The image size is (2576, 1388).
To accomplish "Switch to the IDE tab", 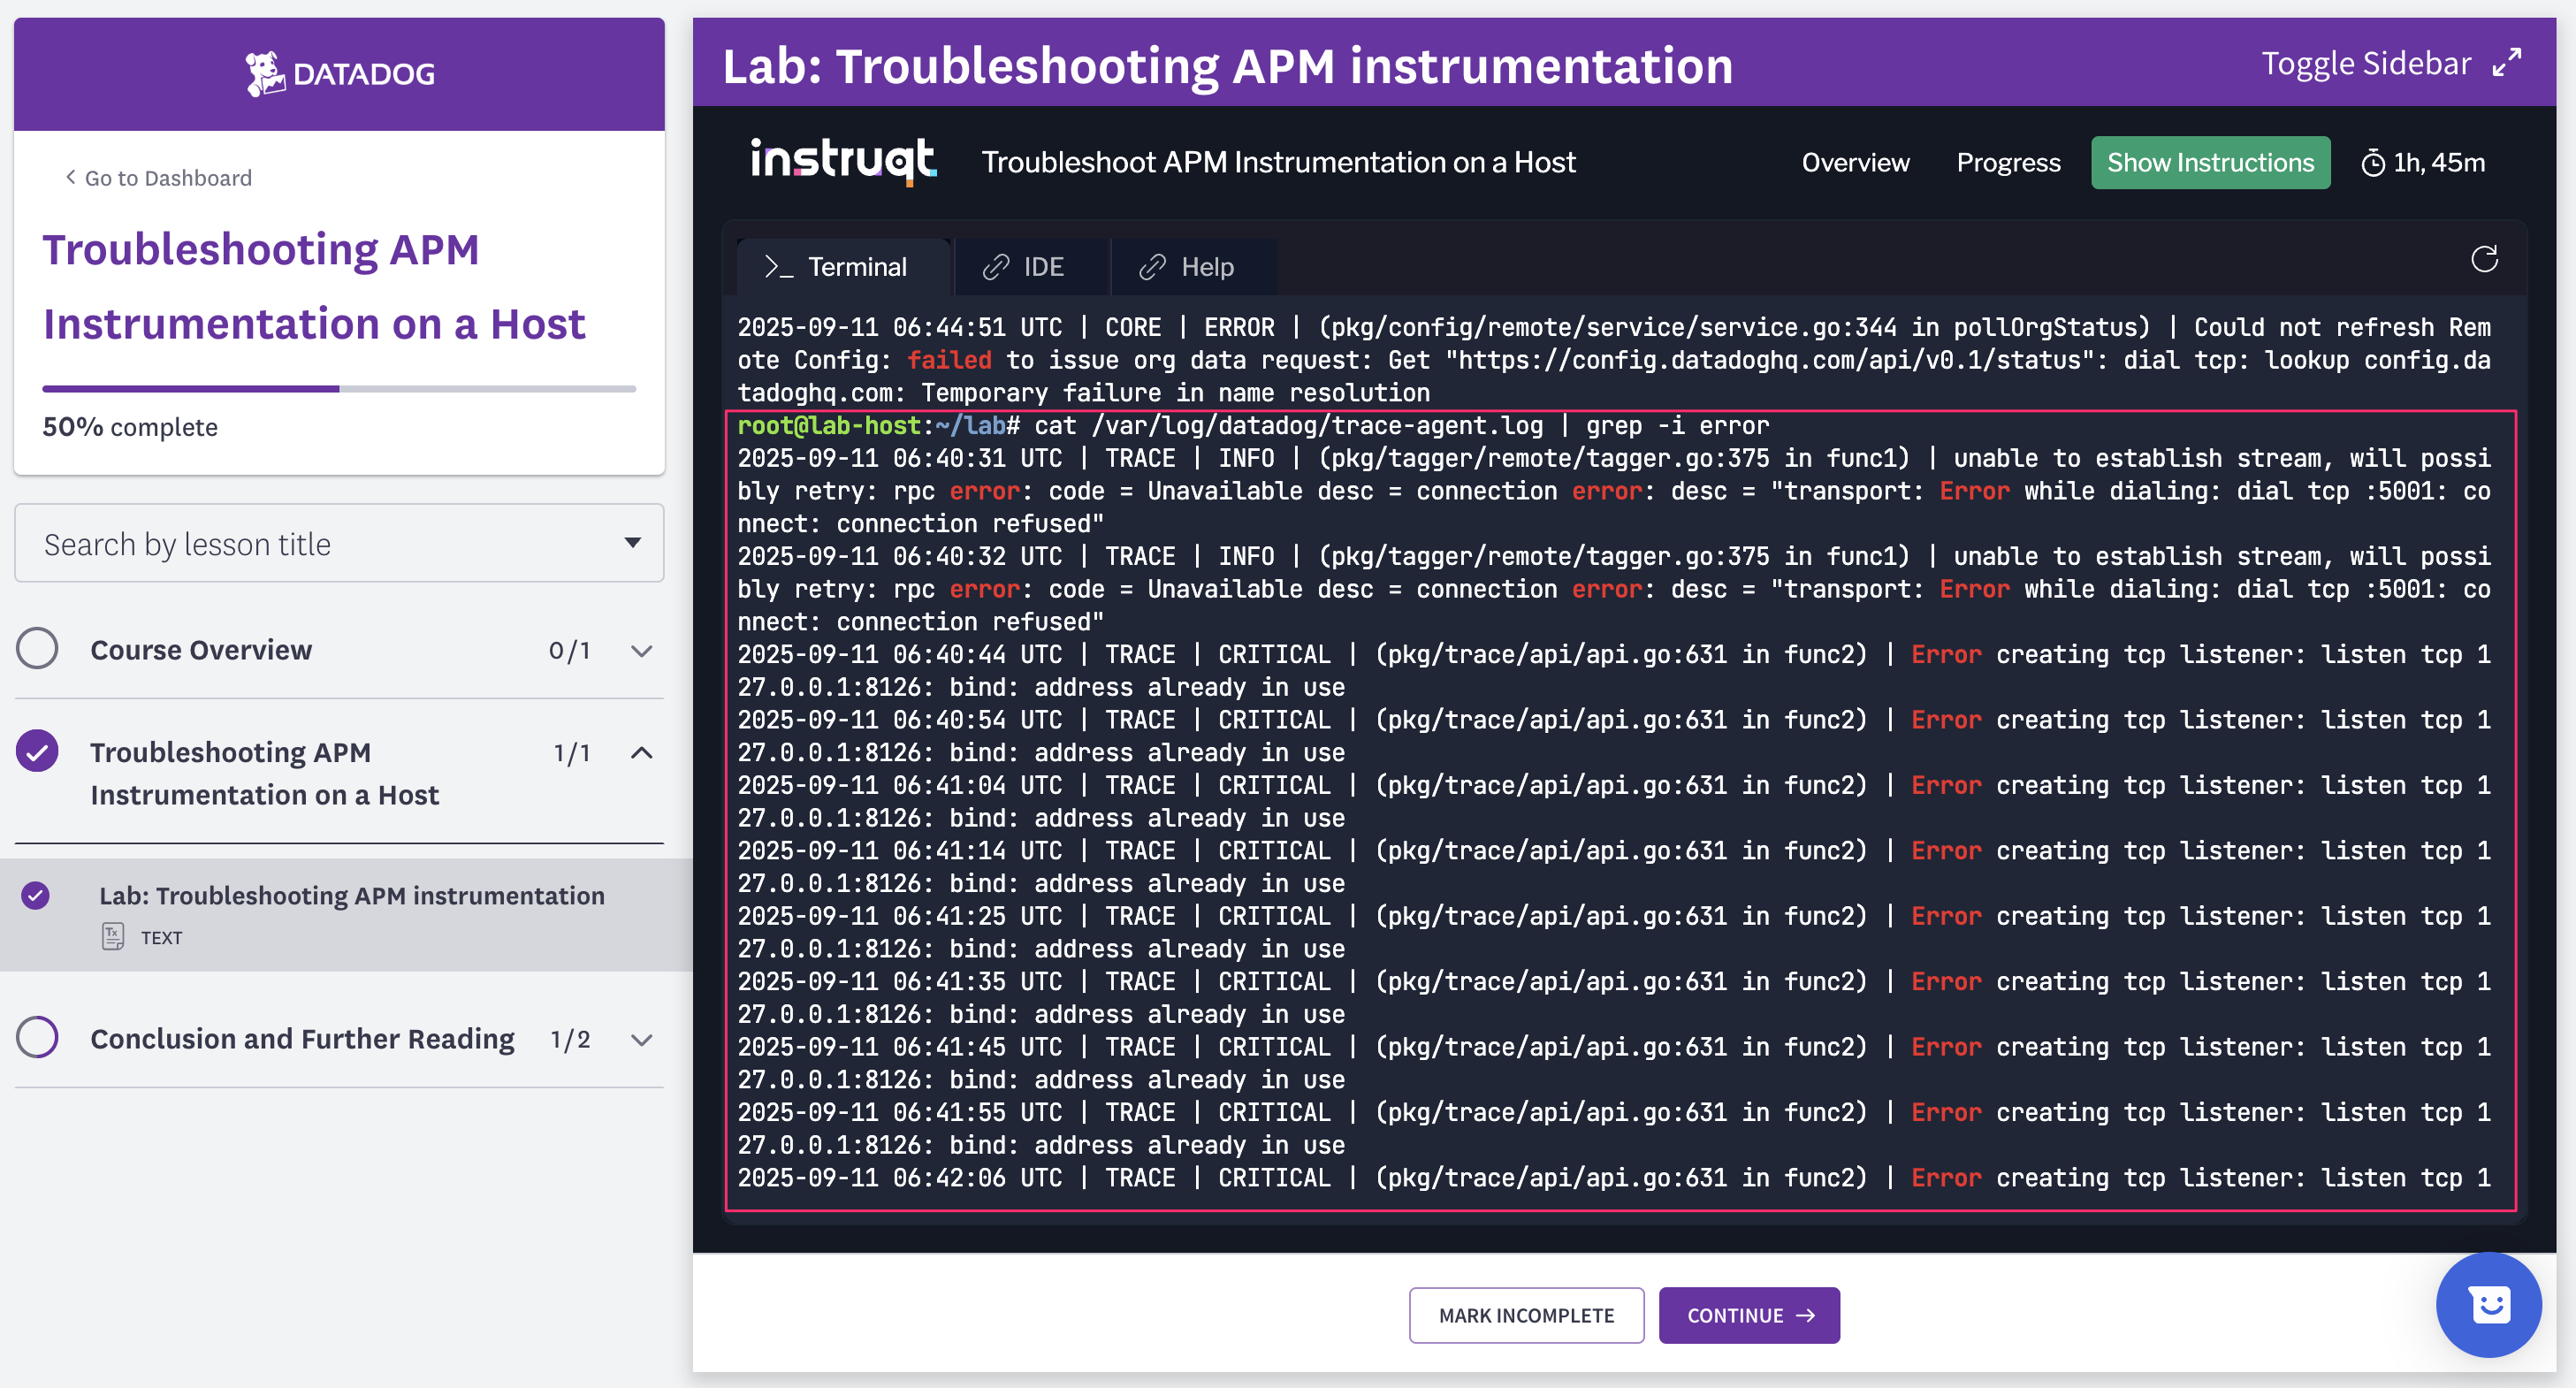I will (1031, 267).
